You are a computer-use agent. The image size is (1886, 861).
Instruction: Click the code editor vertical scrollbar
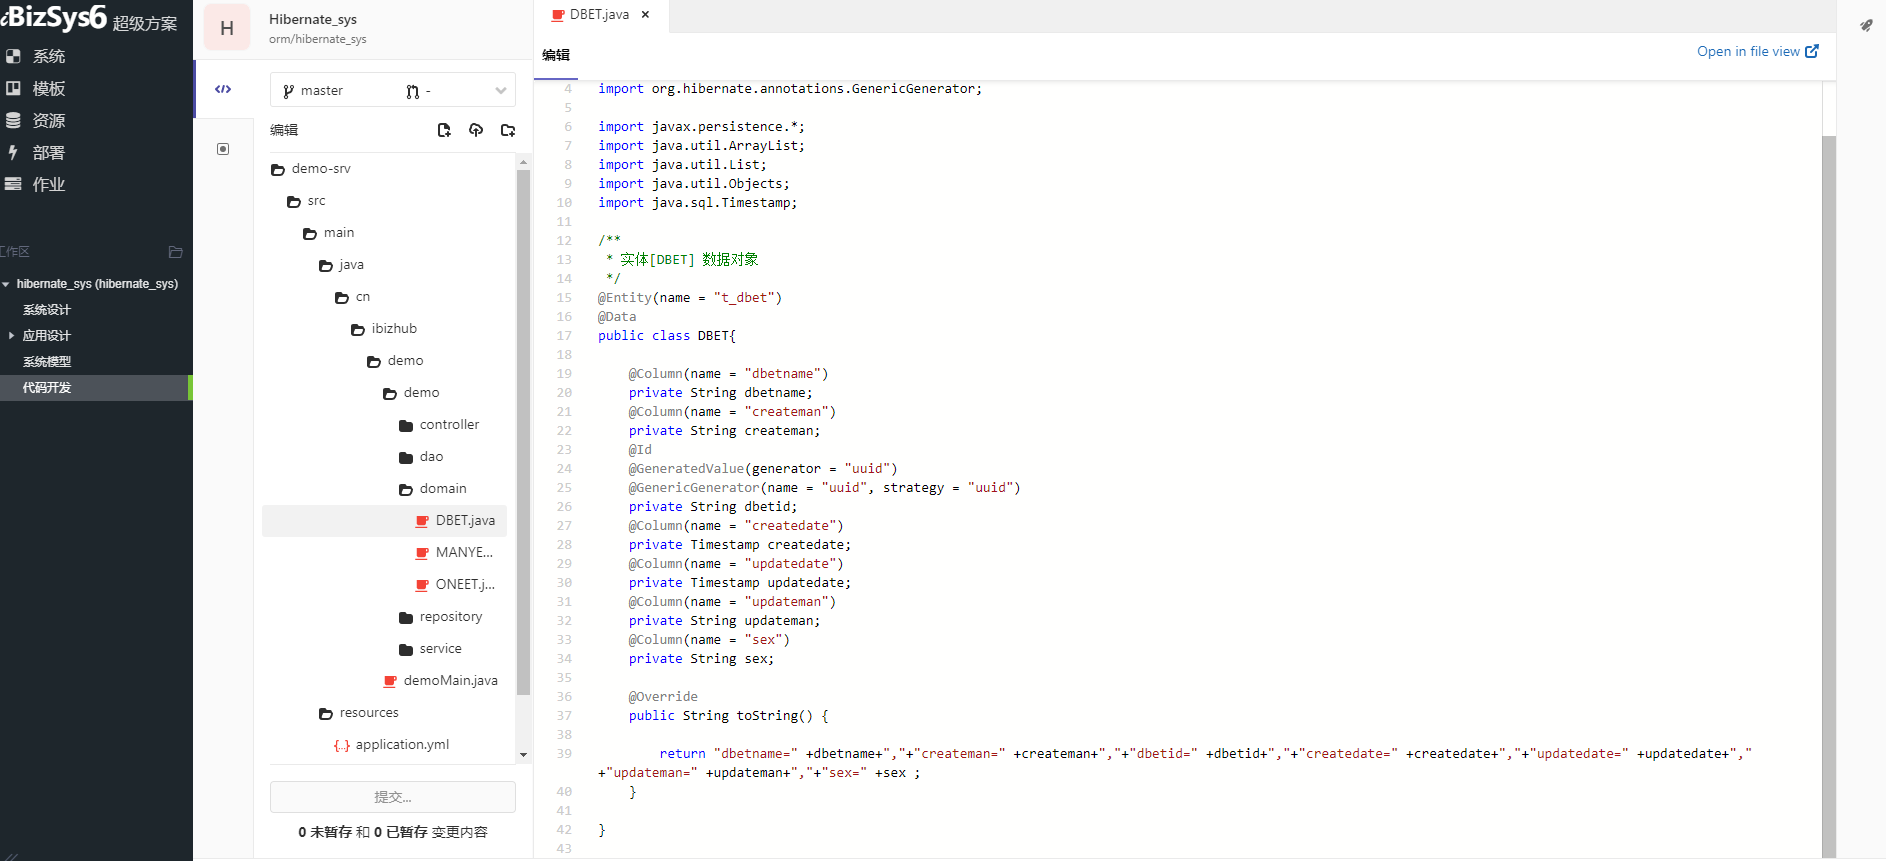[1828, 497]
